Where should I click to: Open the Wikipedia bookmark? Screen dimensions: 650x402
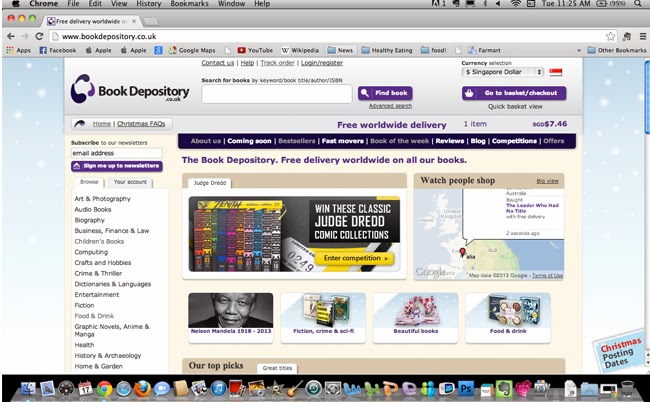300,50
